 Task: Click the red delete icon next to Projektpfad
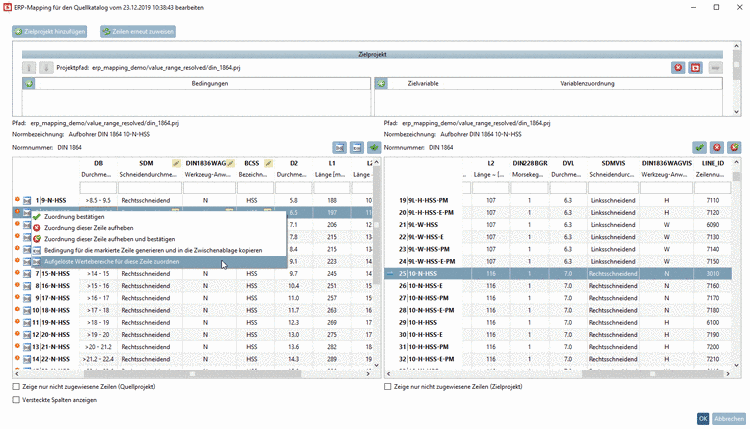coord(678,67)
